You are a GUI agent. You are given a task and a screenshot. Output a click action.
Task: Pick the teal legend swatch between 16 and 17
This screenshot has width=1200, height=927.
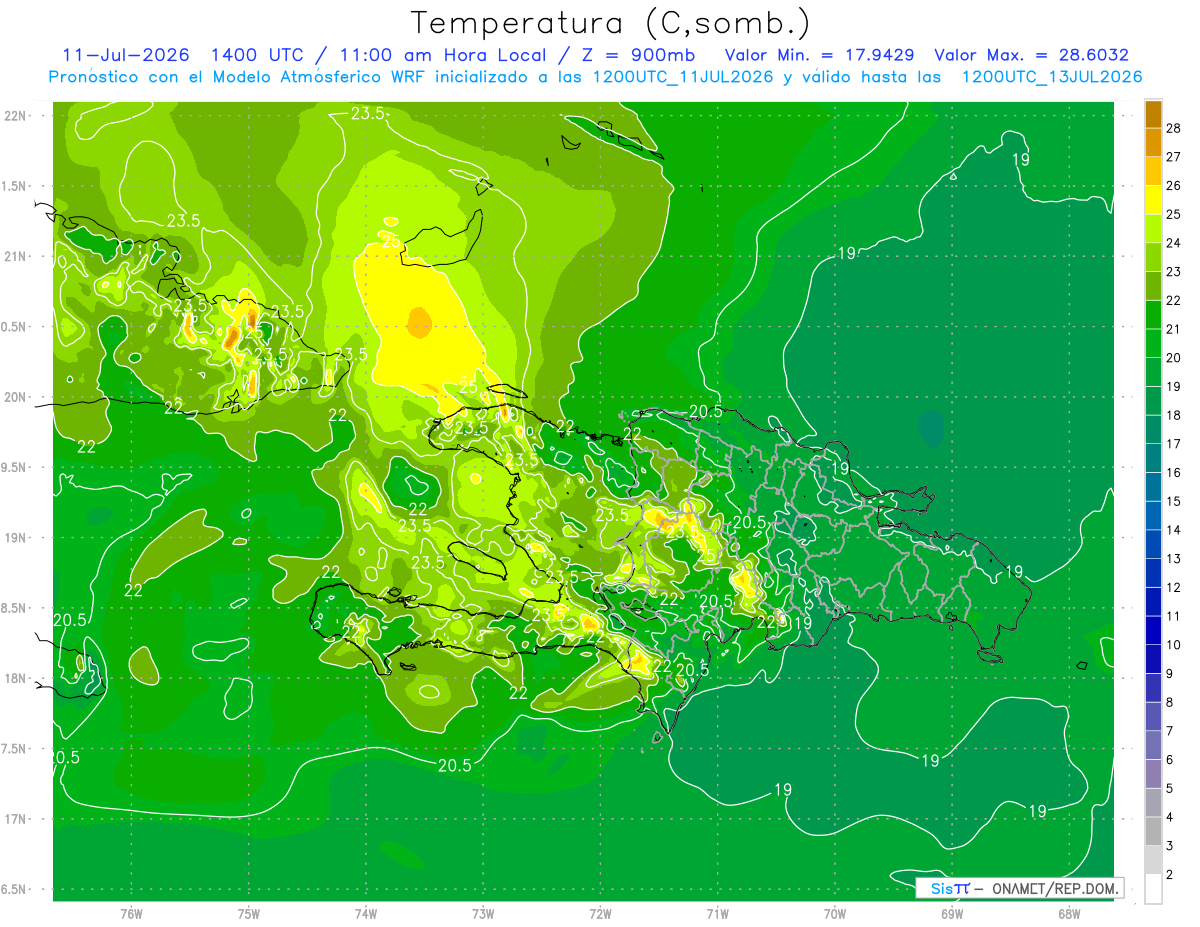click(1153, 458)
